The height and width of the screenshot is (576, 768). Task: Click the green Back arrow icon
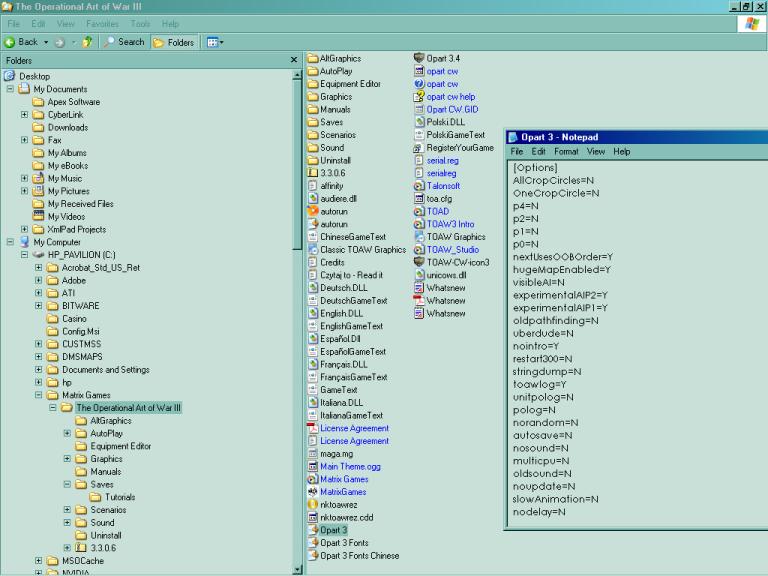[9, 42]
